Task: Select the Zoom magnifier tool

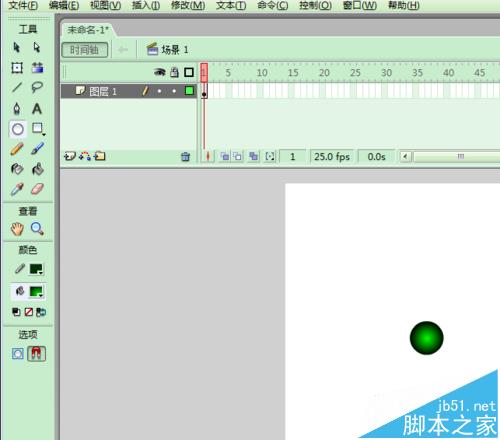Action: [x=37, y=229]
